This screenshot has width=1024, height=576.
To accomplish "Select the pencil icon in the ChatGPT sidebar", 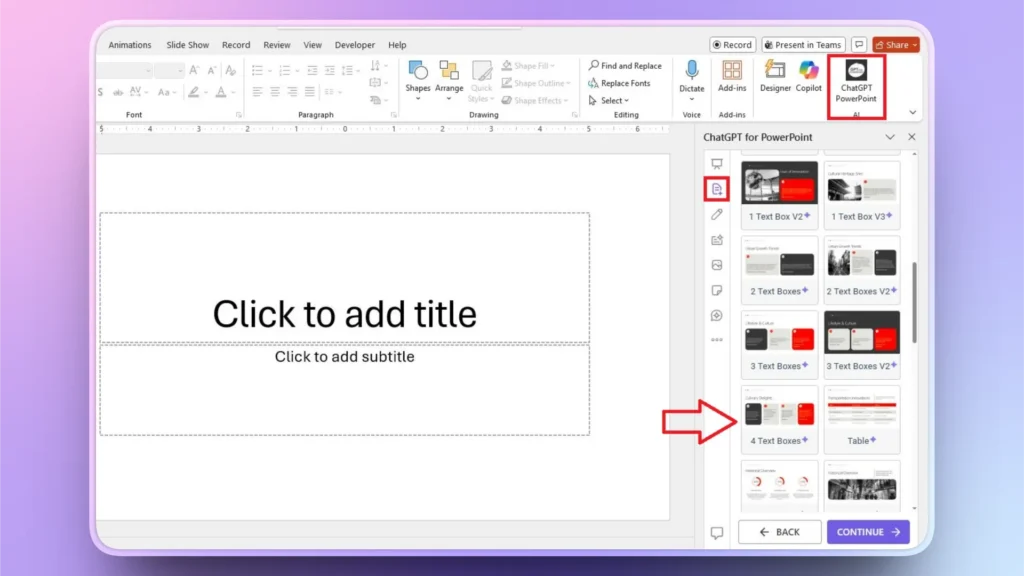I will 716,214.
